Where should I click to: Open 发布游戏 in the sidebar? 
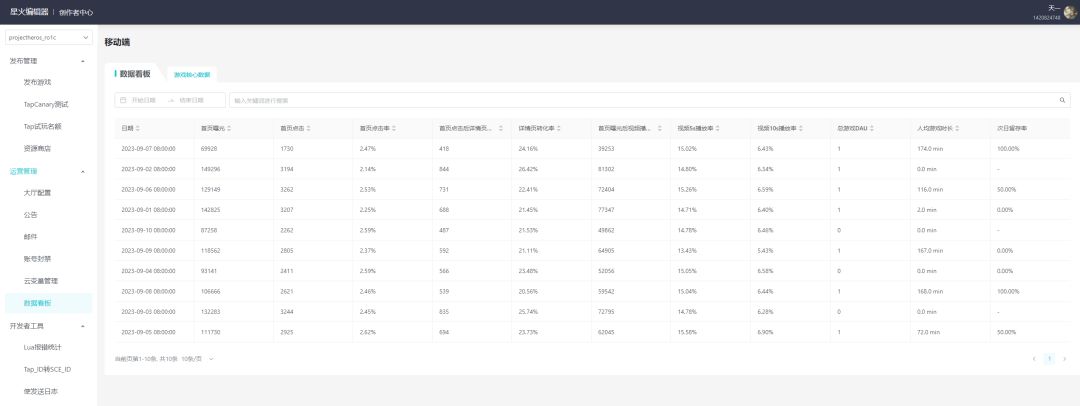point(37,82)
